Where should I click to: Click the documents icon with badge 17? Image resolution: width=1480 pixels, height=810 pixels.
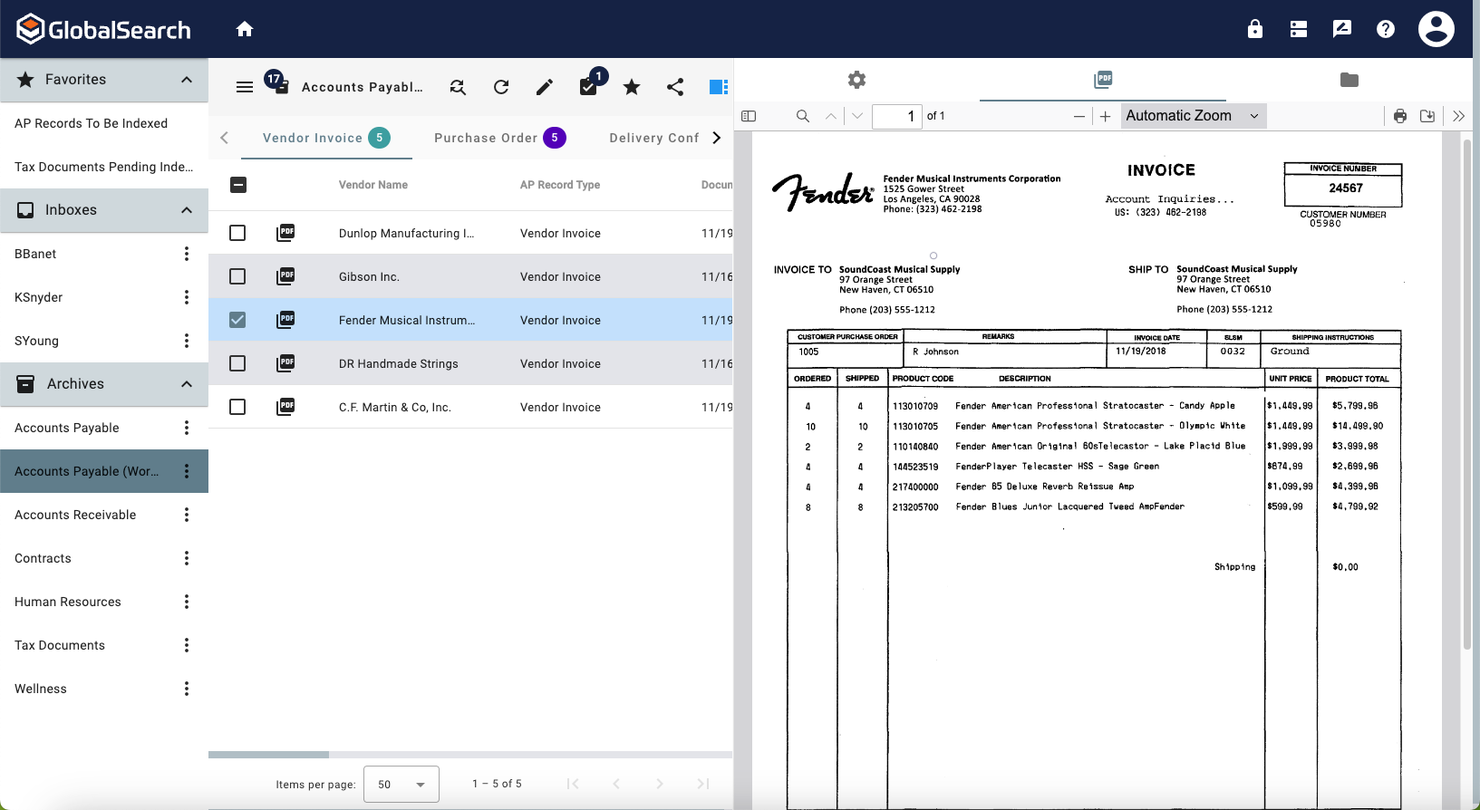pyautogui.click(x=279, y=85)
